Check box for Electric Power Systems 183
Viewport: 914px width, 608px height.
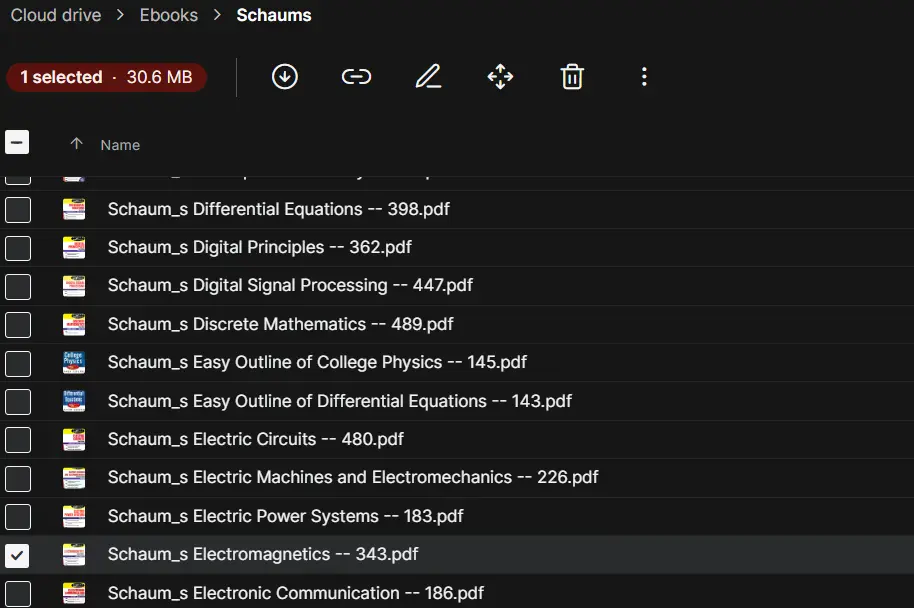pos(18,517)
